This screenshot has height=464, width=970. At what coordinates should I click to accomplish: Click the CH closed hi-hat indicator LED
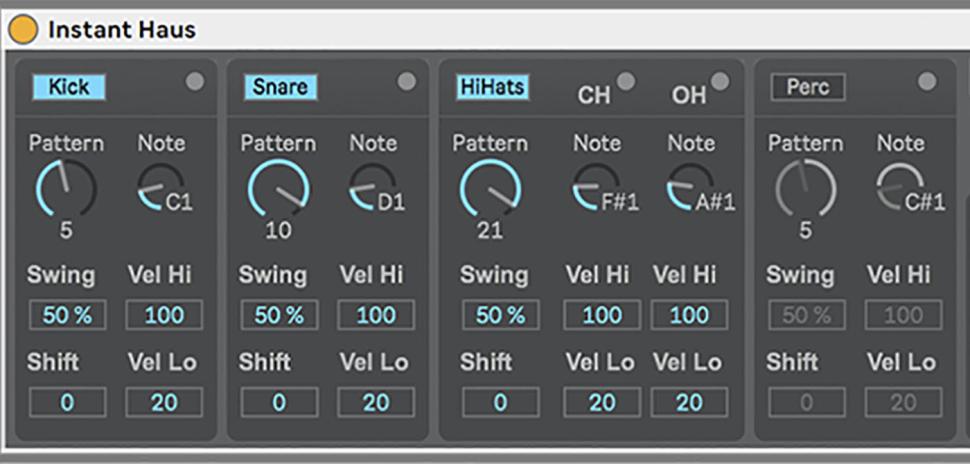coord(626,82)
